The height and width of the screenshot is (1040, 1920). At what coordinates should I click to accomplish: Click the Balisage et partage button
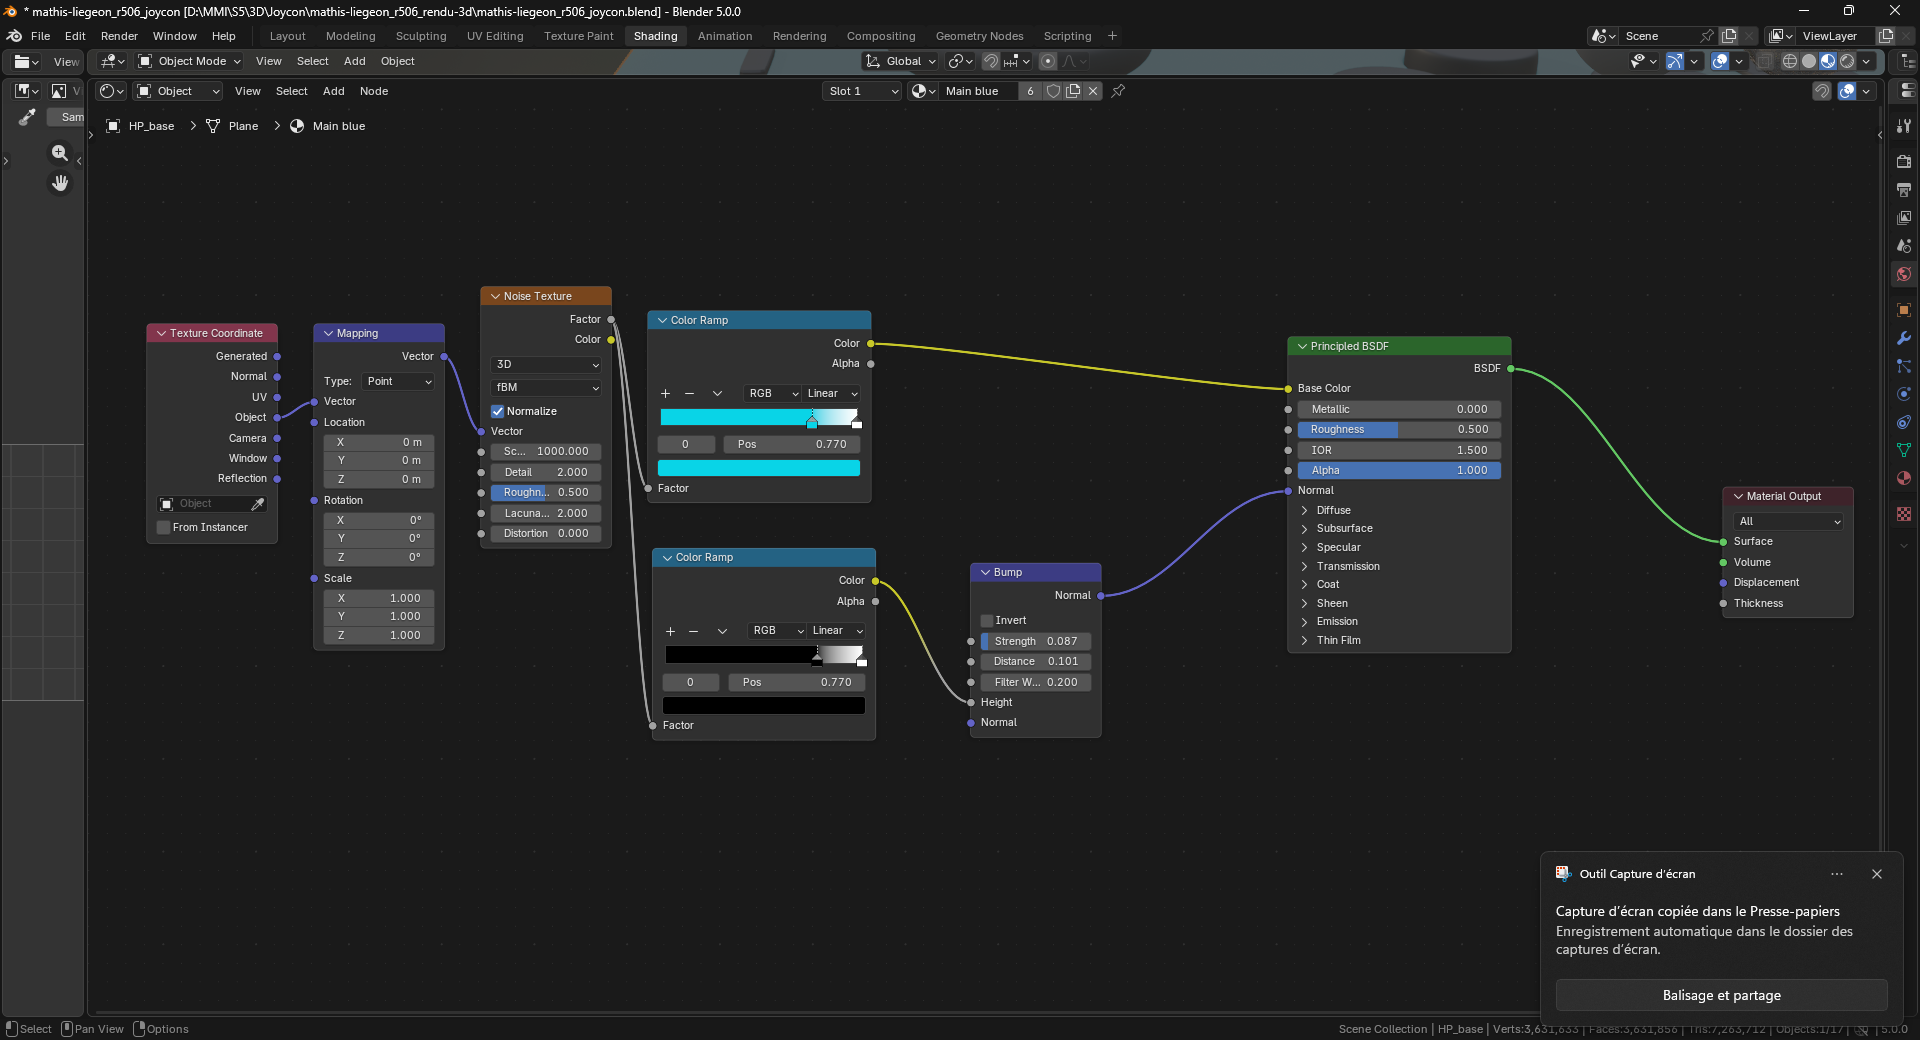click(x=1721, y=995)
